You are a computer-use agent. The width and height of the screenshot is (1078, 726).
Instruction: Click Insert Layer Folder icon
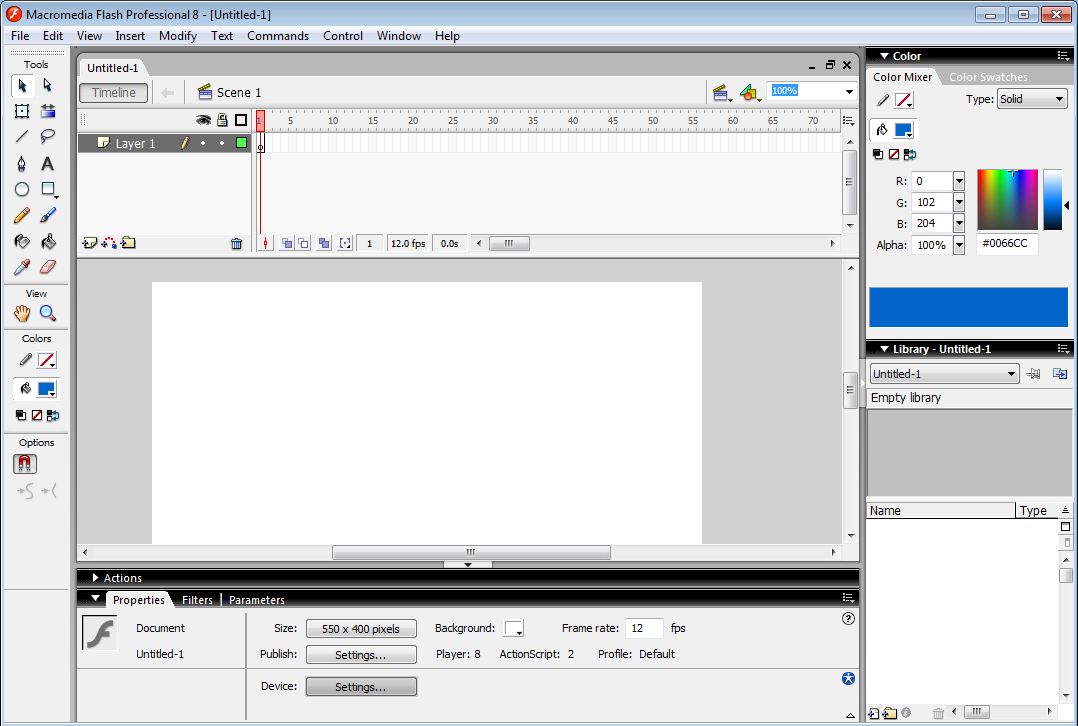(129, 243)
